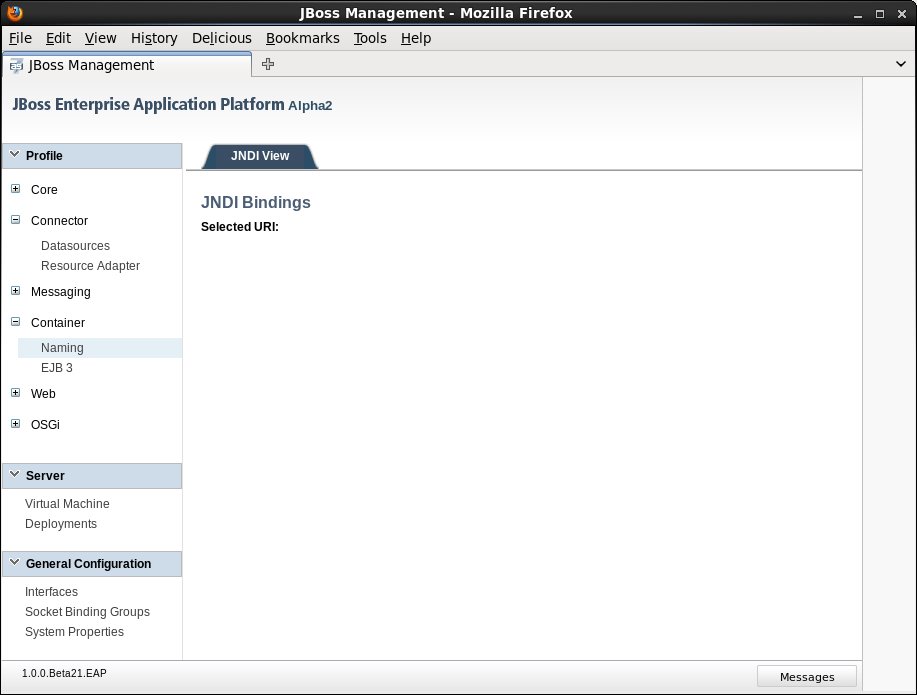Close the Firefox window
Viewport: 917px width, 695px height.
[901, 14]
